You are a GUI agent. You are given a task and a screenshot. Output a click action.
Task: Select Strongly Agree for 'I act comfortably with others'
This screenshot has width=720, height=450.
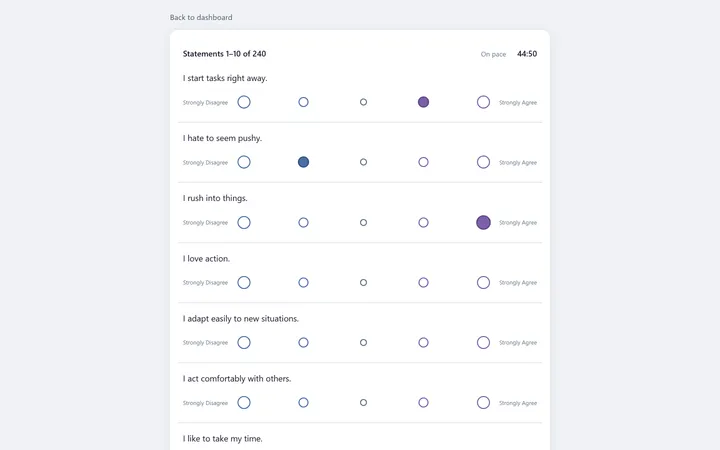point(483,403)
